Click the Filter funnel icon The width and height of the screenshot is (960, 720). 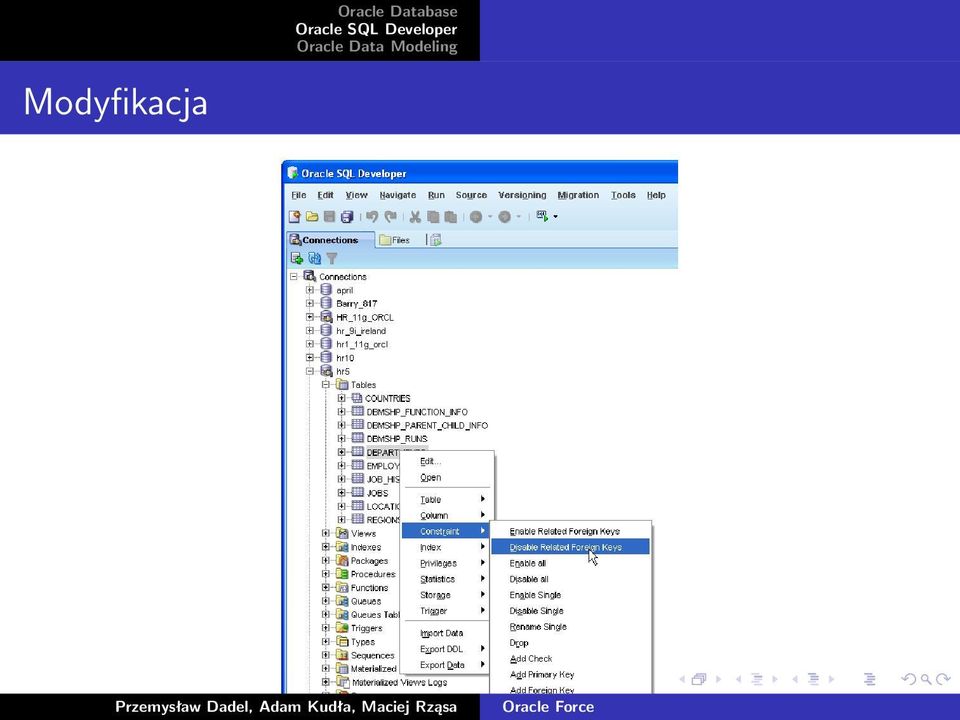(332, 259)
